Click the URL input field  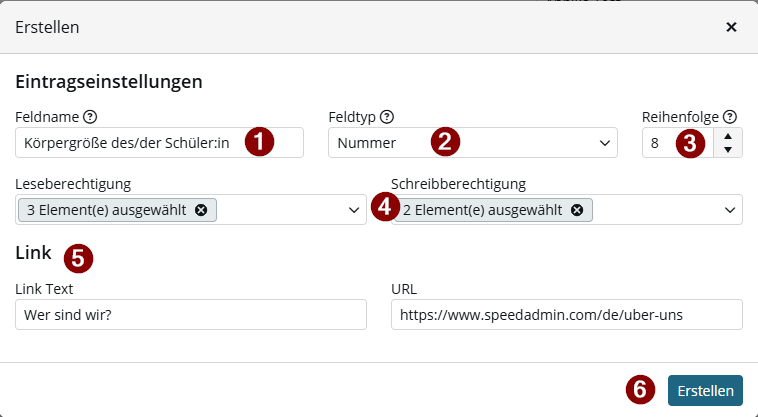567,315
